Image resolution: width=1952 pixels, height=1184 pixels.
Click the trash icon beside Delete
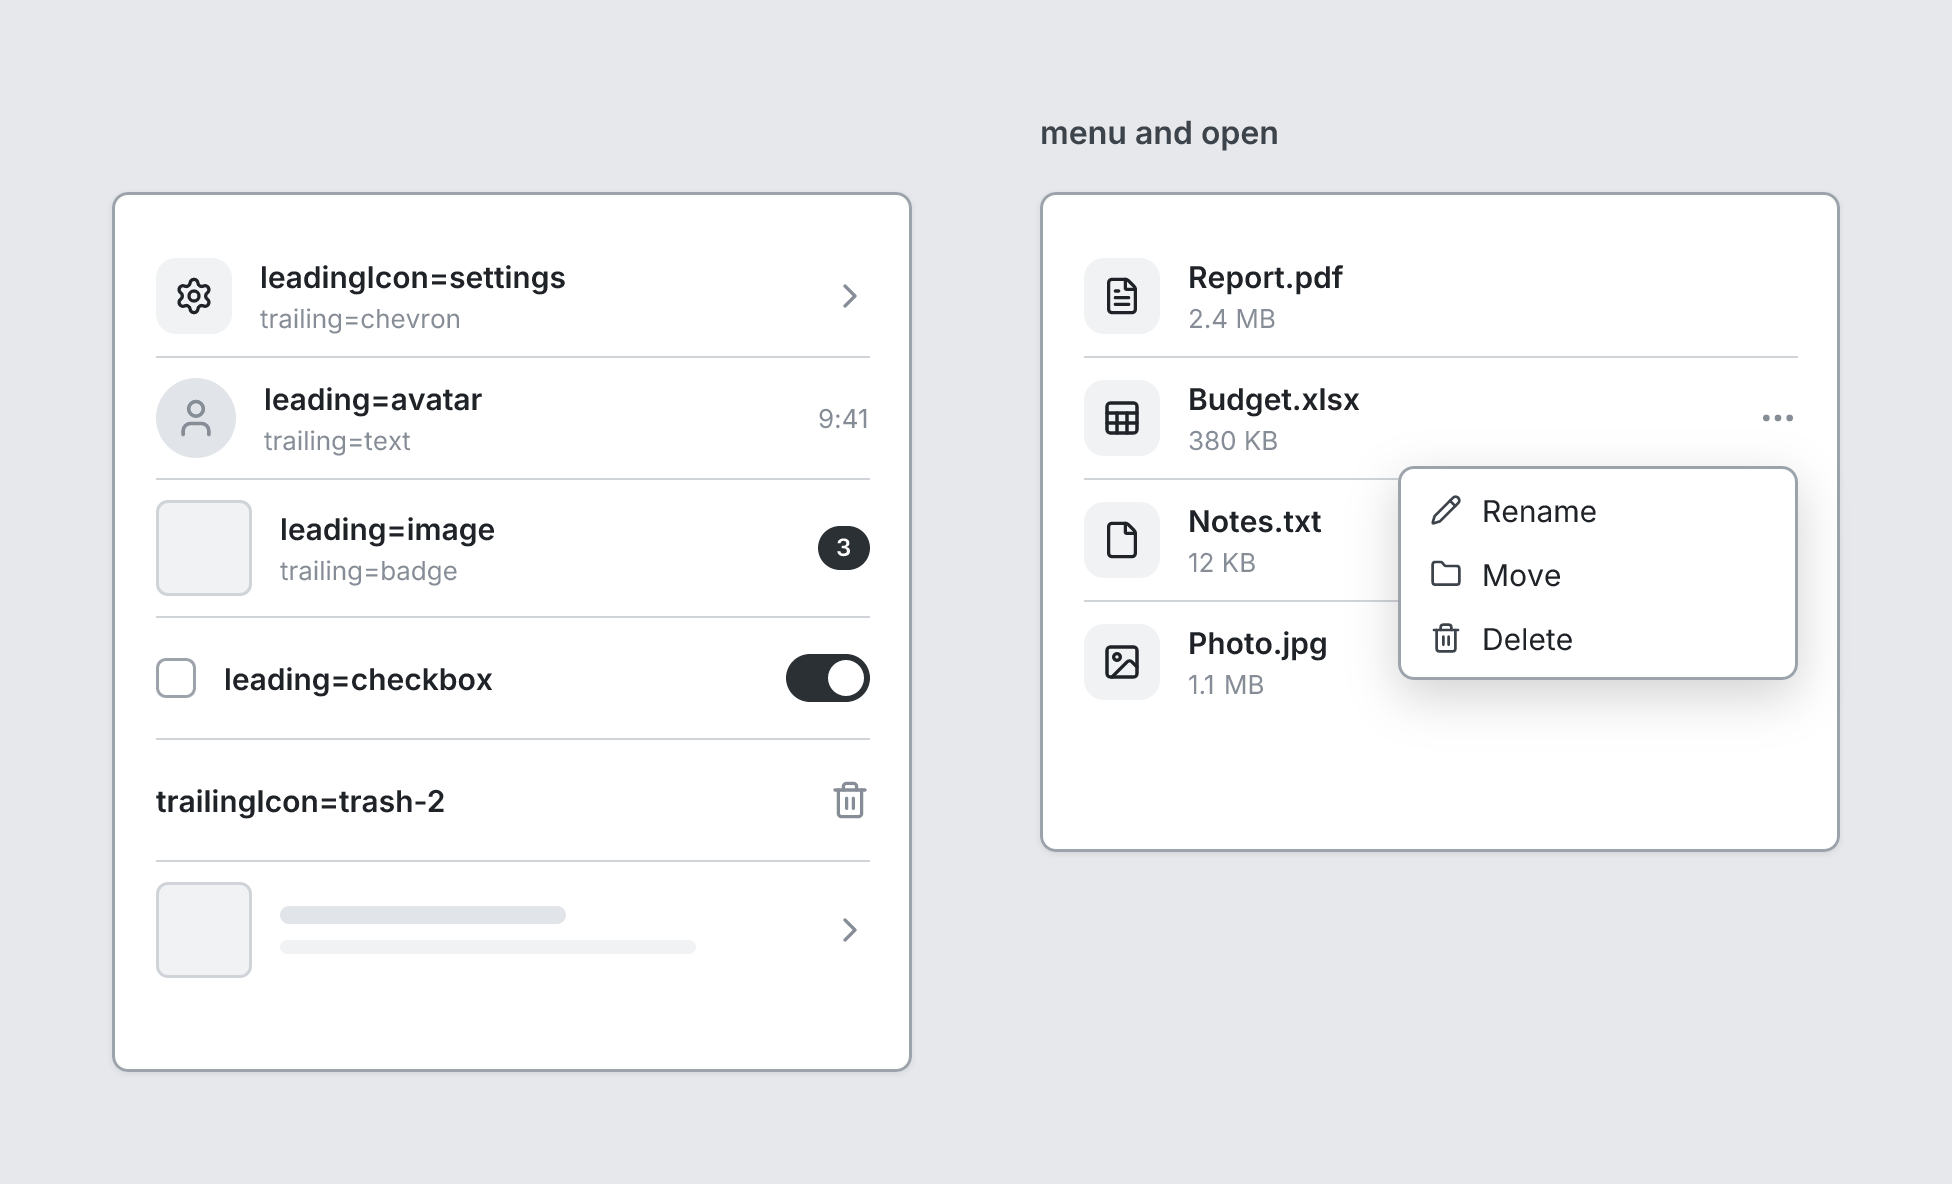click(x=1446, y=638)
